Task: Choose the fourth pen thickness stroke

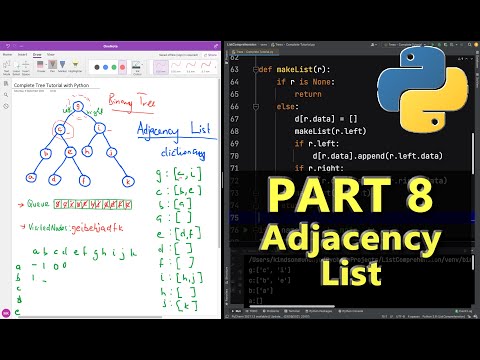Action: point(206,67)
